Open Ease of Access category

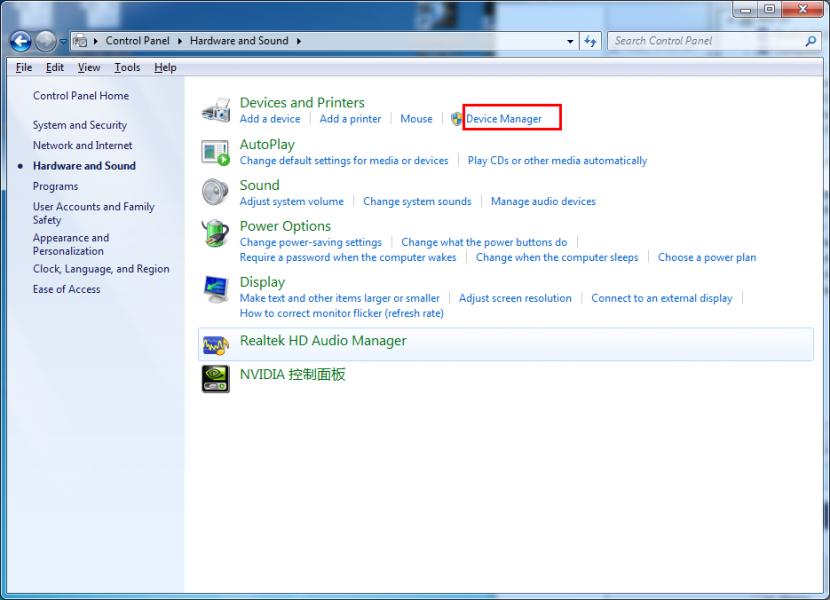pos(67,289)
